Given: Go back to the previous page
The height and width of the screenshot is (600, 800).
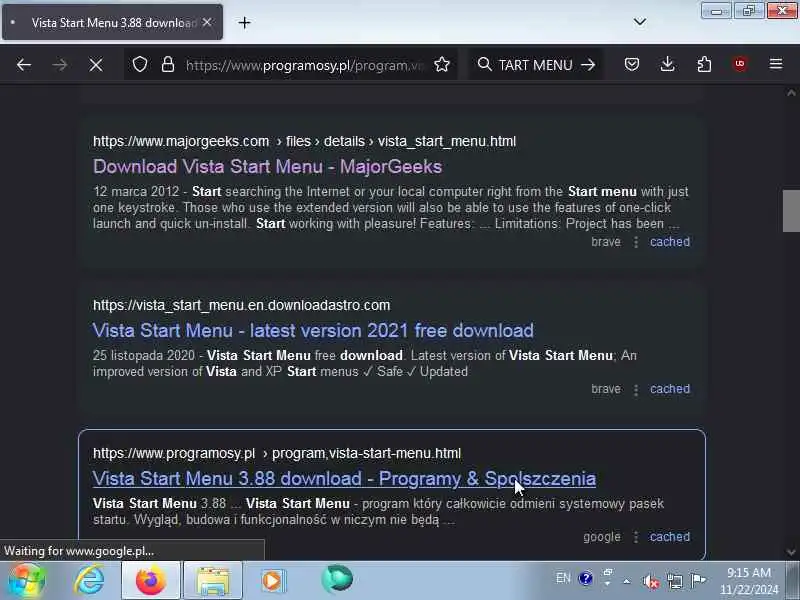Looking at the screenshot, I should tap(24, 65).
